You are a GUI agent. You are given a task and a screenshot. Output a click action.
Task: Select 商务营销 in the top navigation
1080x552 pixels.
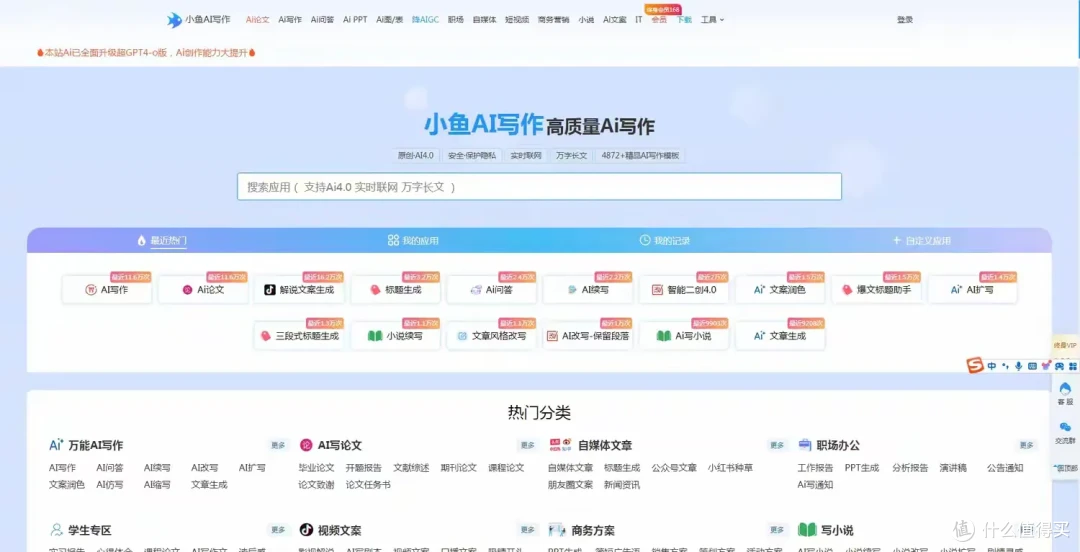pos(553,20)
